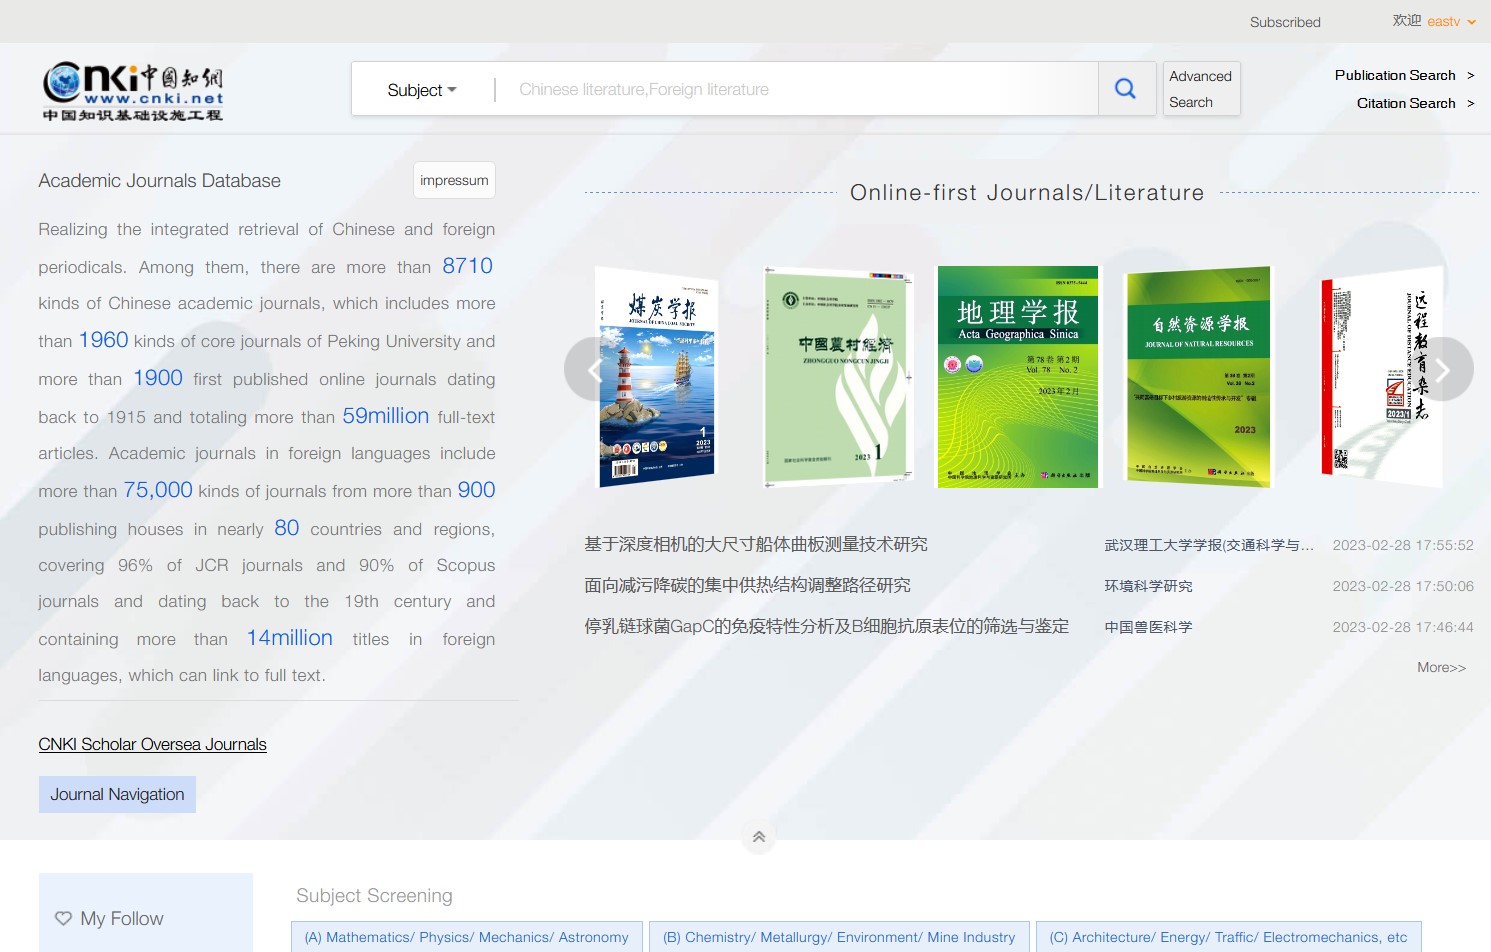Click the magnifier search button
1491x952 pixels.
coord(1126,89)
